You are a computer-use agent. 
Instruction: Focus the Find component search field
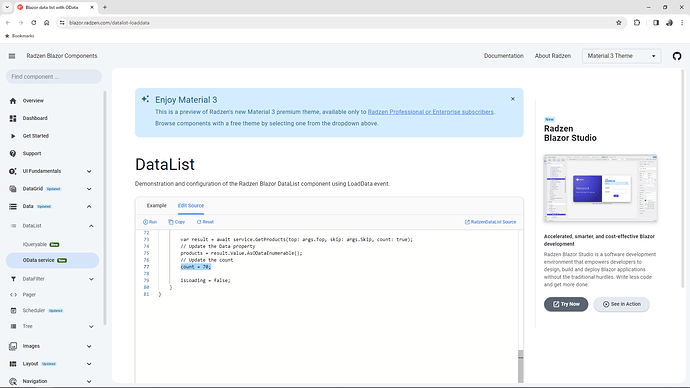(x=54, y=77)
